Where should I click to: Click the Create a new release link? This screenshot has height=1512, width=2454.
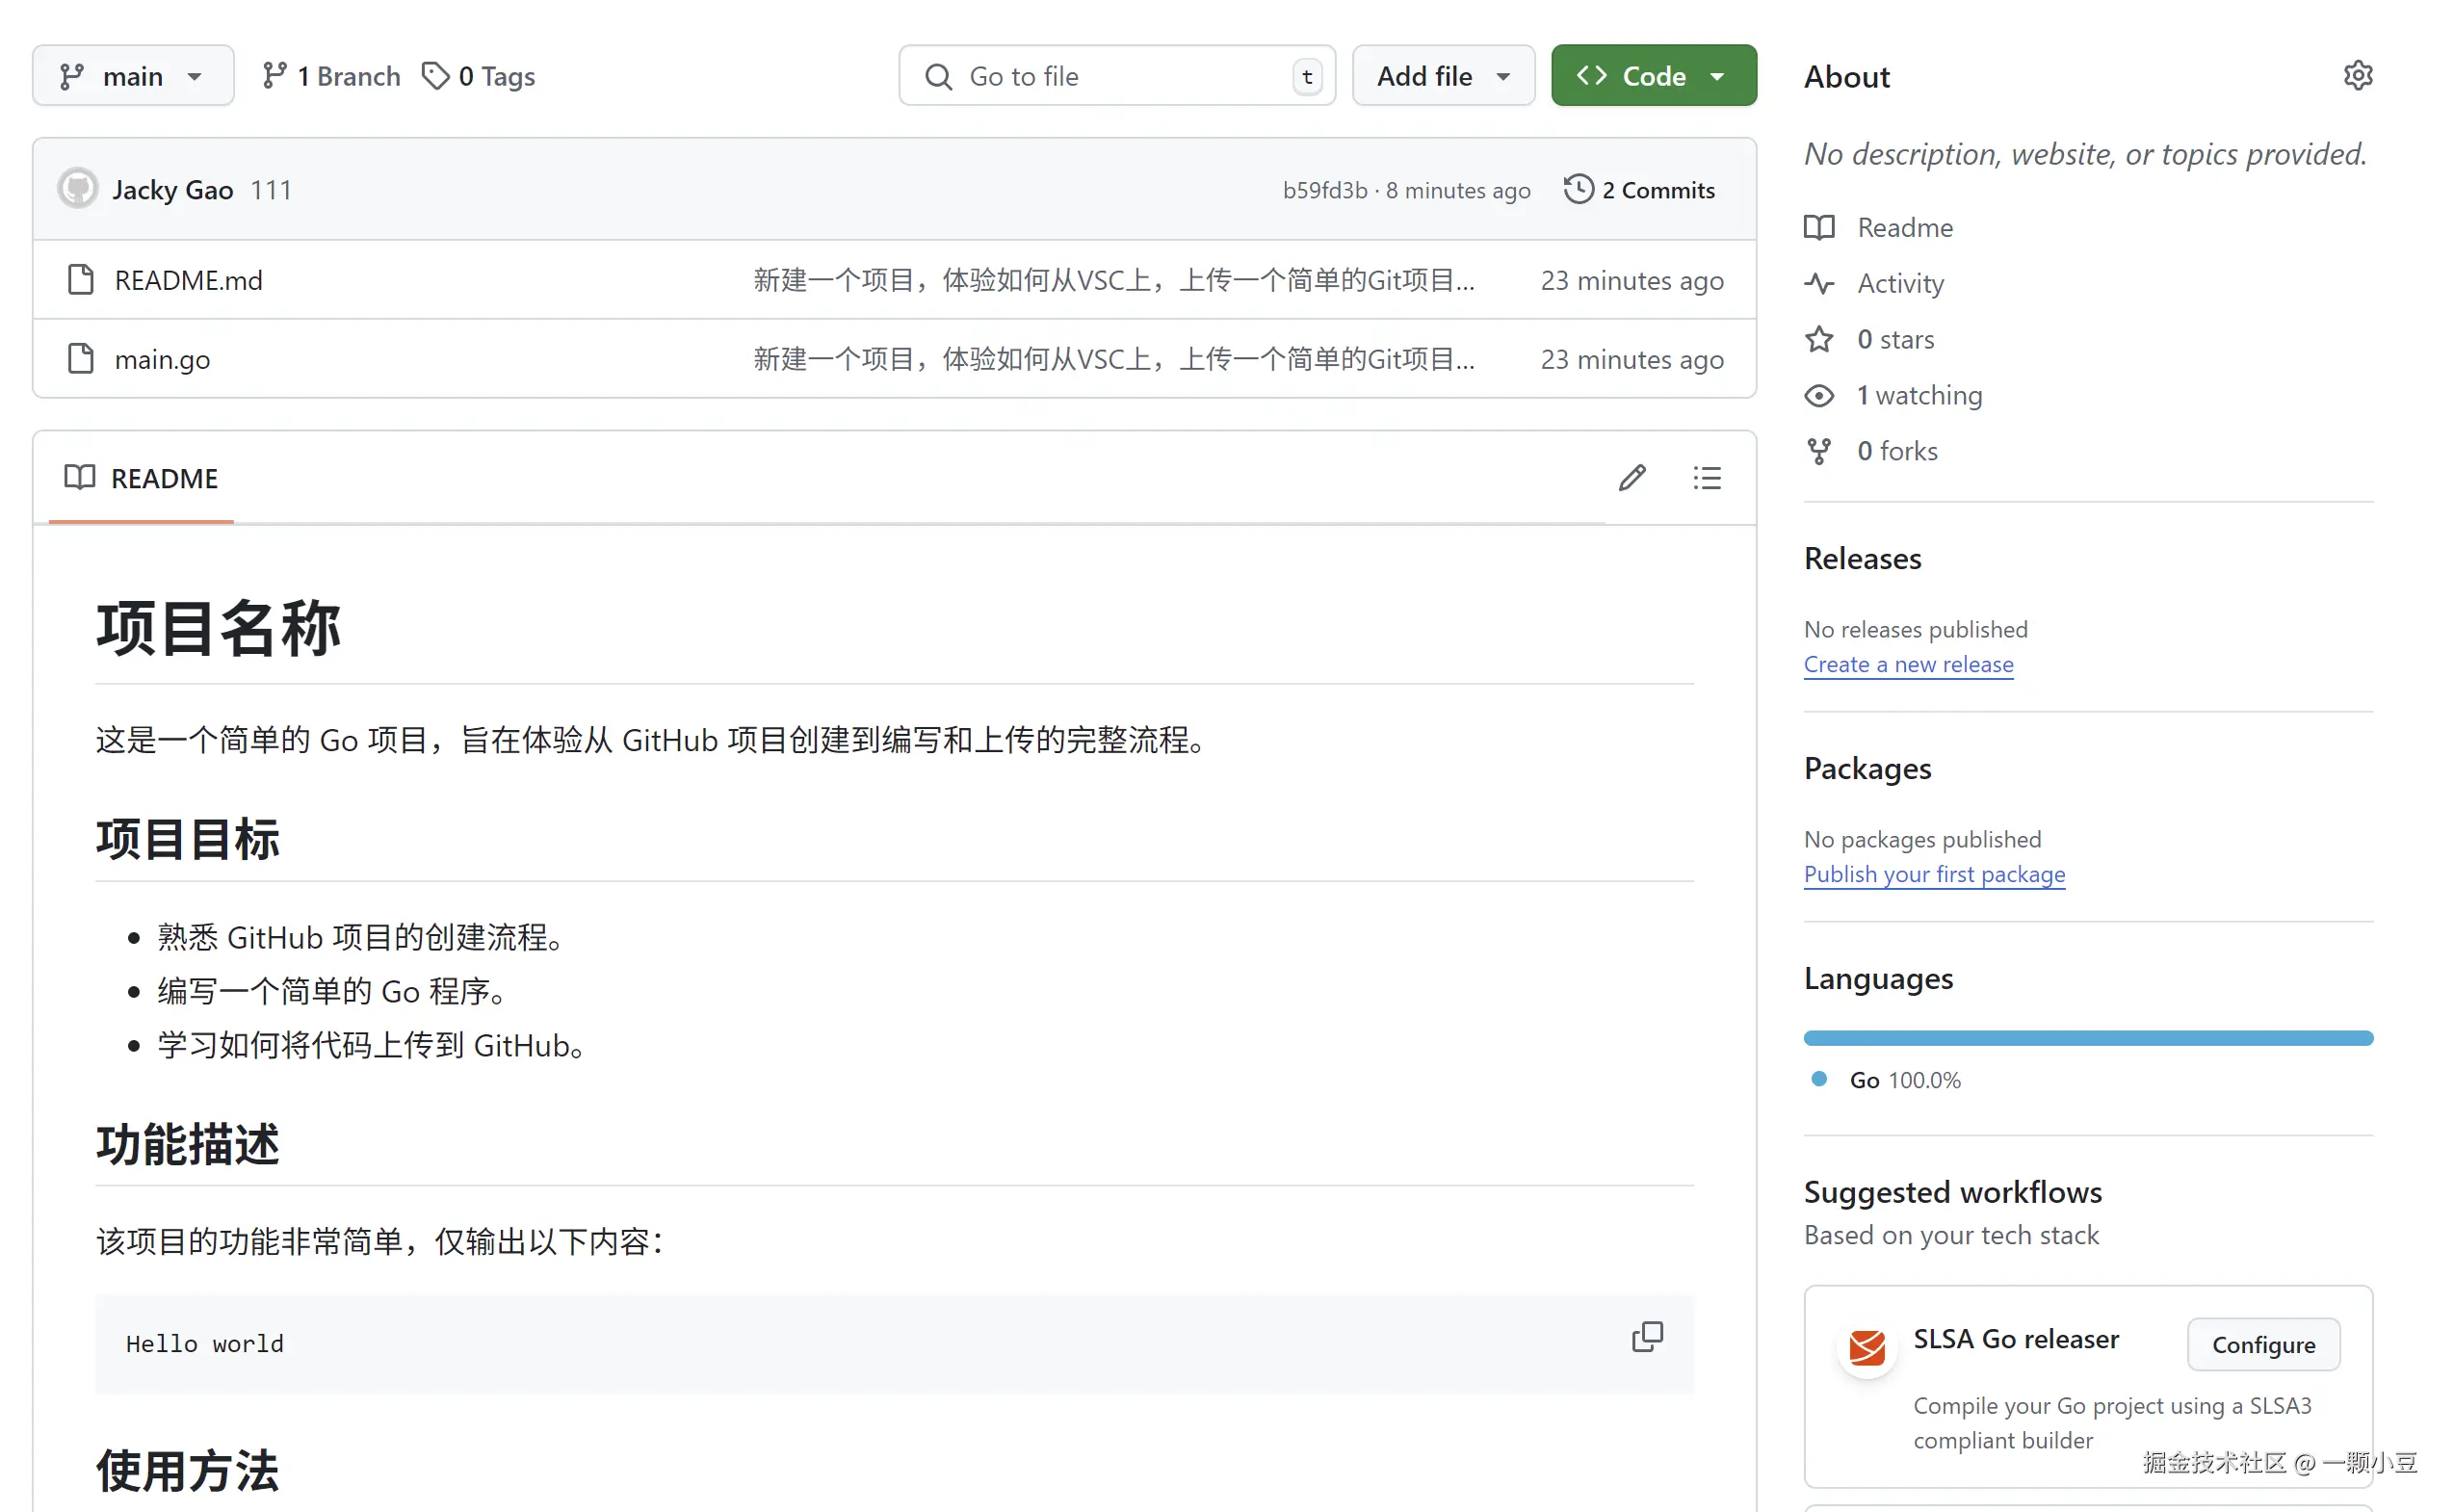pos(1907,664)
